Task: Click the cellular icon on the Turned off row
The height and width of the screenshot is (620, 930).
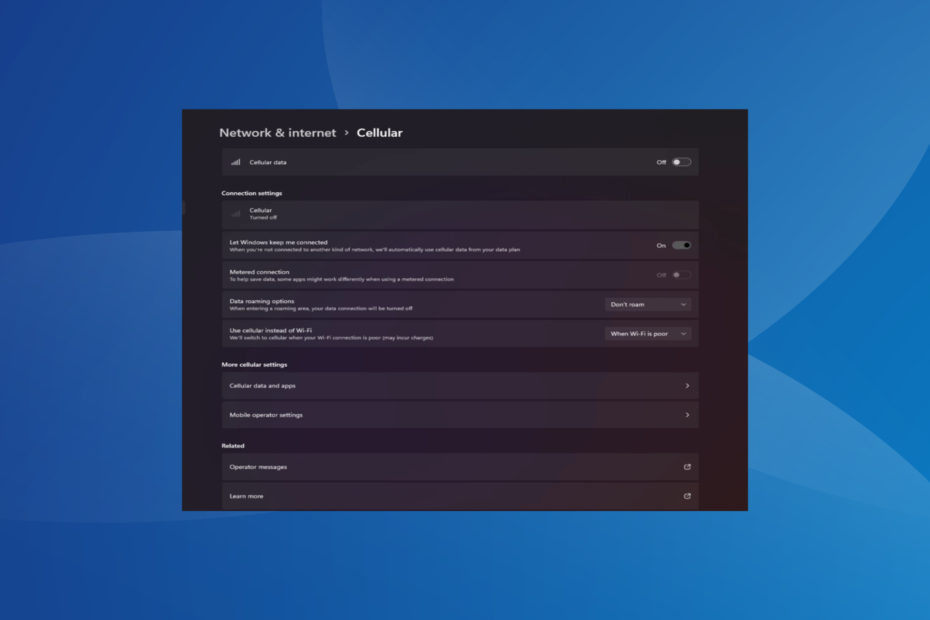Action: [x=236, y=212]
